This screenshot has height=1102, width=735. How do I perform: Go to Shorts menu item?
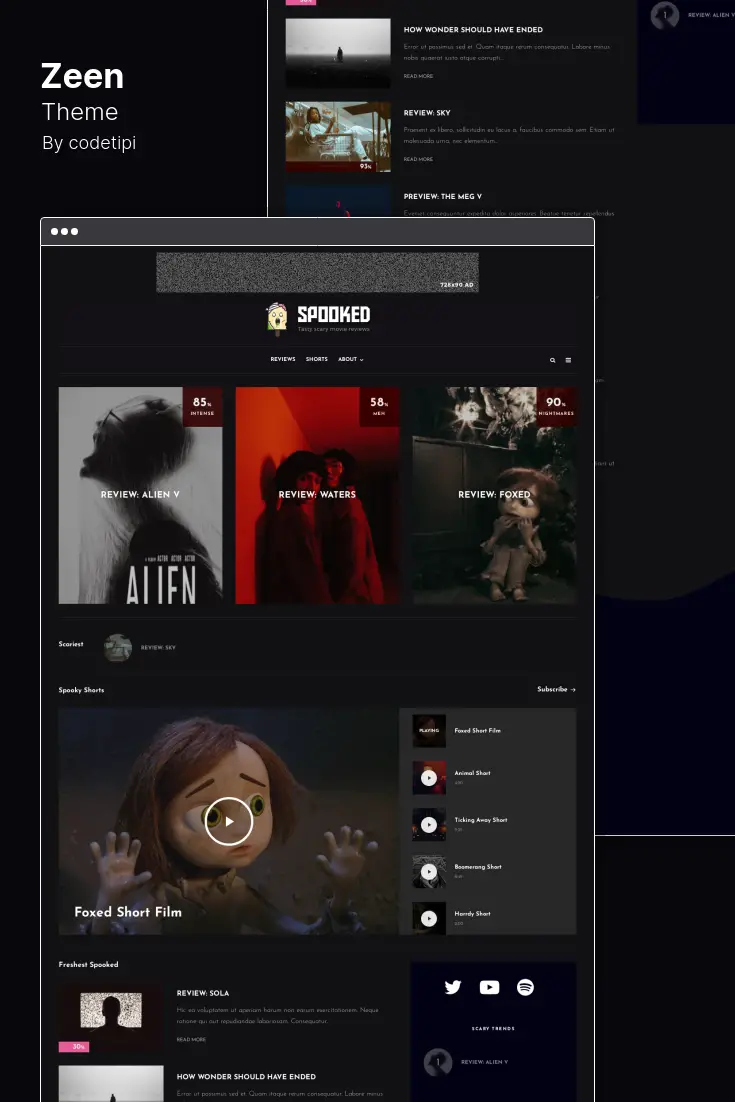317,359
